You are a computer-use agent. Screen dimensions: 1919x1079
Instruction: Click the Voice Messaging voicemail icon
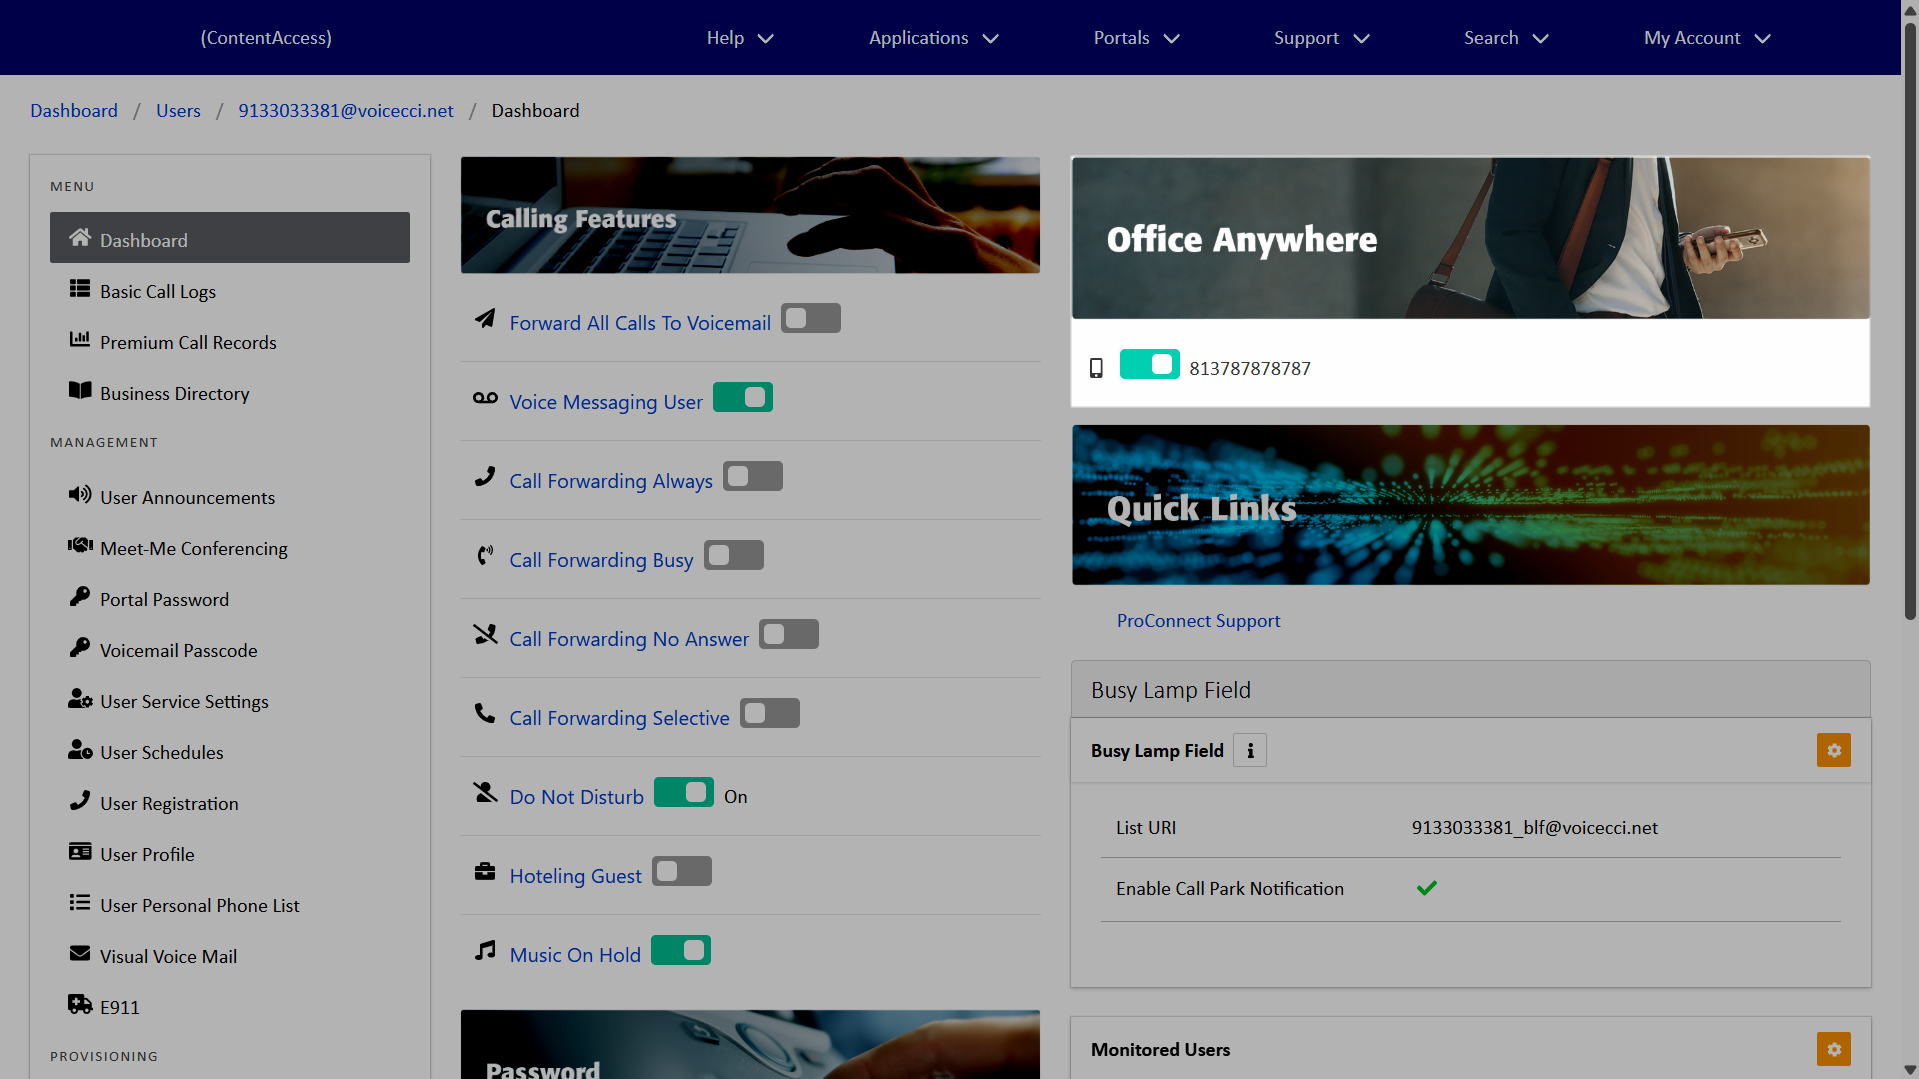[485, 398]
